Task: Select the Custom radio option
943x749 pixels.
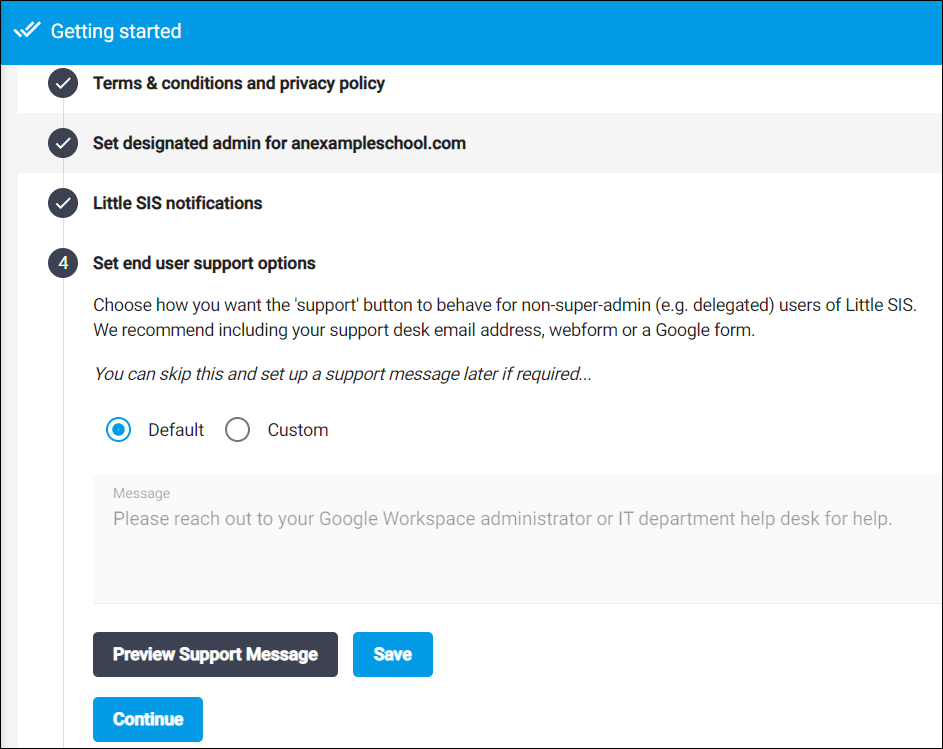Action: (238, 430)
